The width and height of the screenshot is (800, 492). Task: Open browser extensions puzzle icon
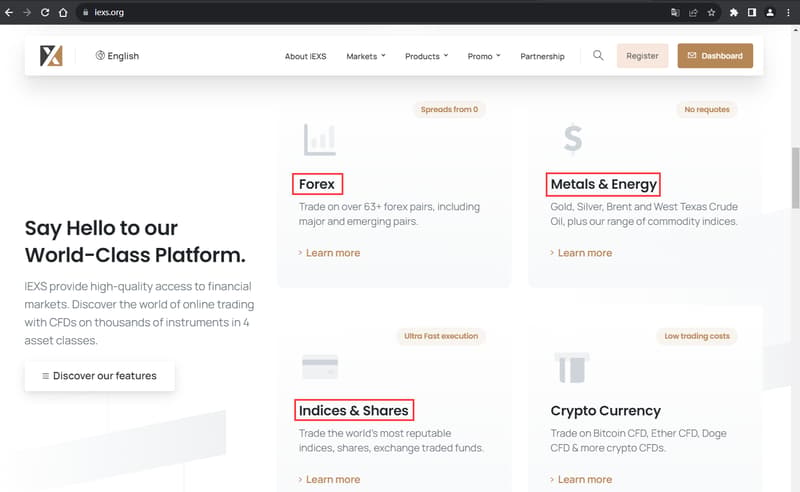click(x=734, y=12)
